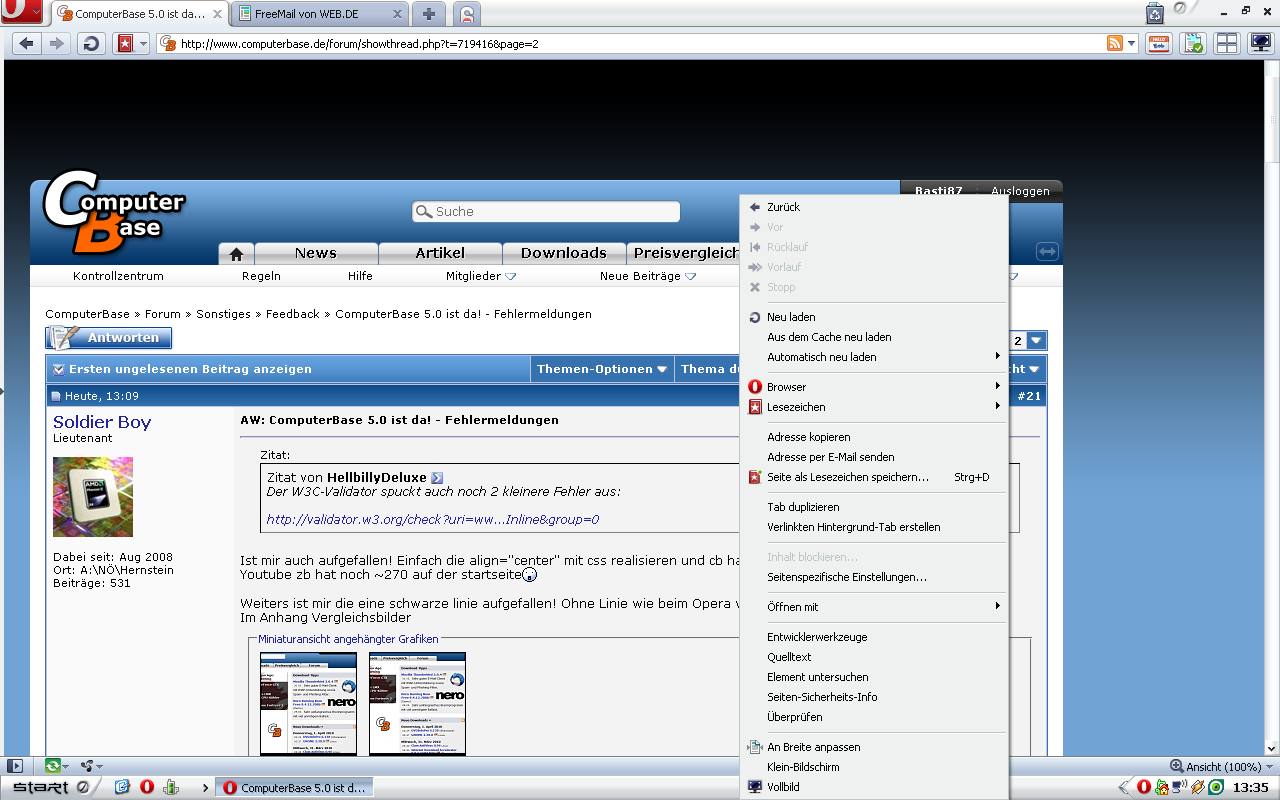This screenshot has height=800, width=1280.
Task: Expand the address bar history dropdown arrow
Action: click(x=1132, y=44)
